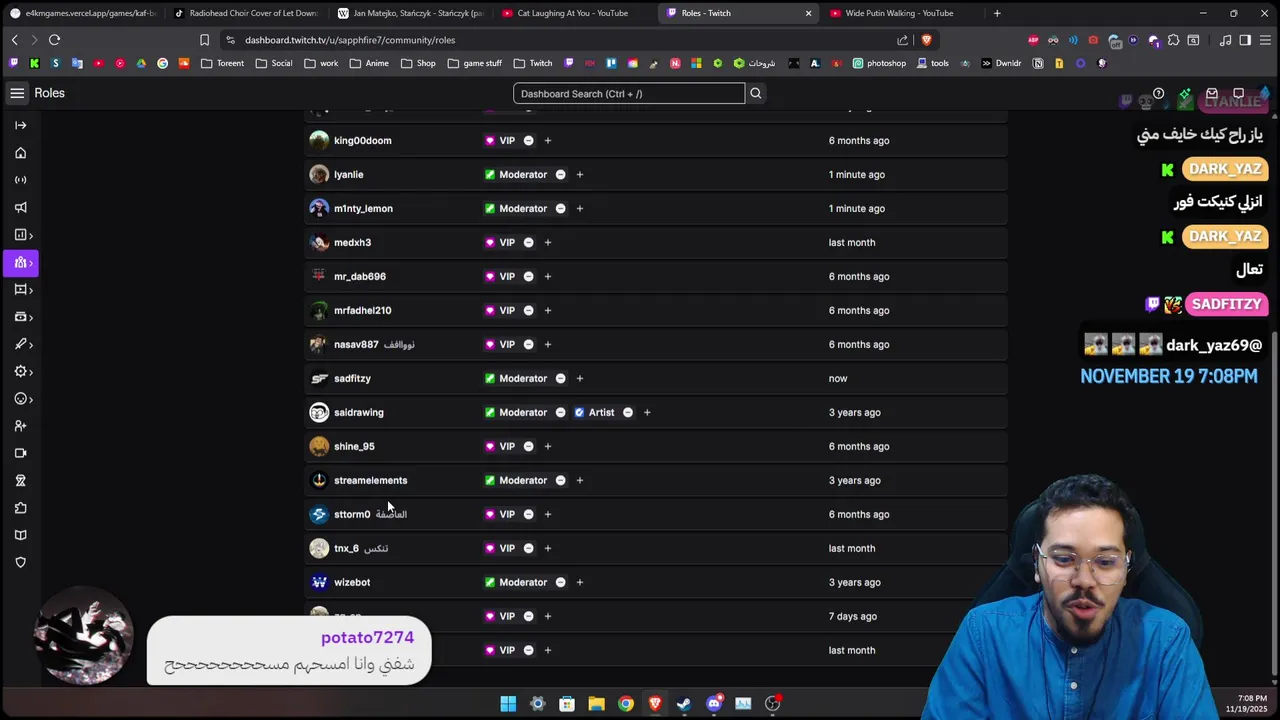Click Brave Shields lion icon in address bar
Image resolution: width=1280 pixels, height=720 pixels.
(x=926, y=40)
